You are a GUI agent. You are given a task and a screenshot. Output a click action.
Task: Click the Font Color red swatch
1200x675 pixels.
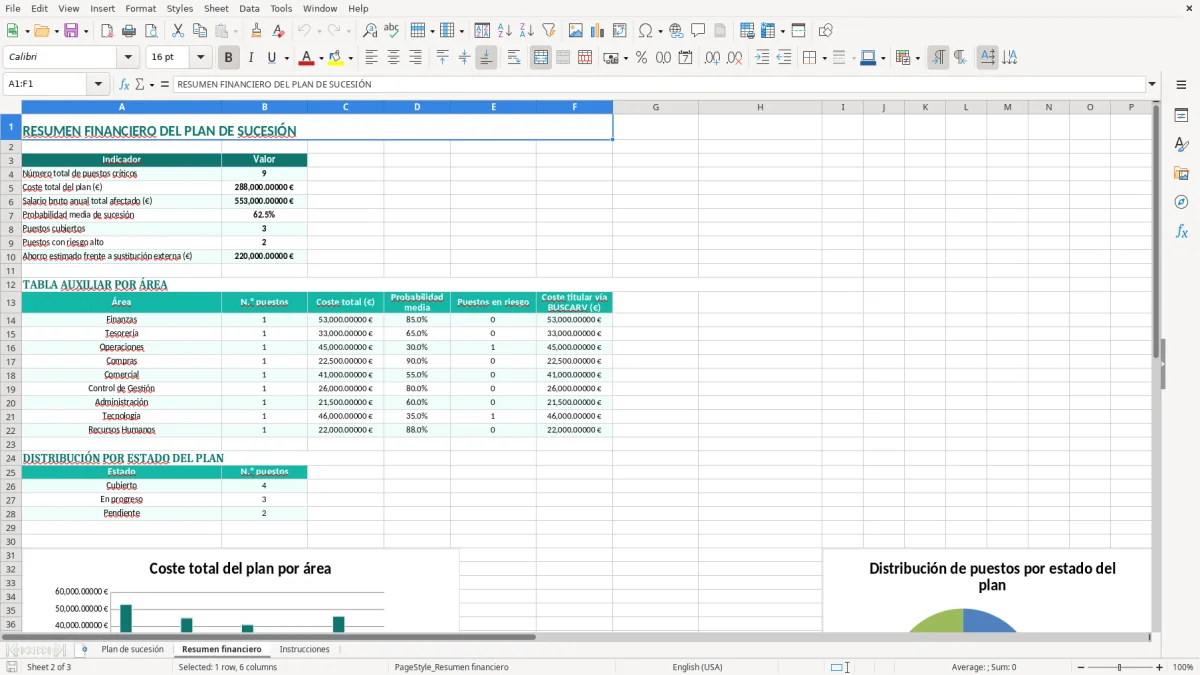pyautogui.click(x=306, y=58)
